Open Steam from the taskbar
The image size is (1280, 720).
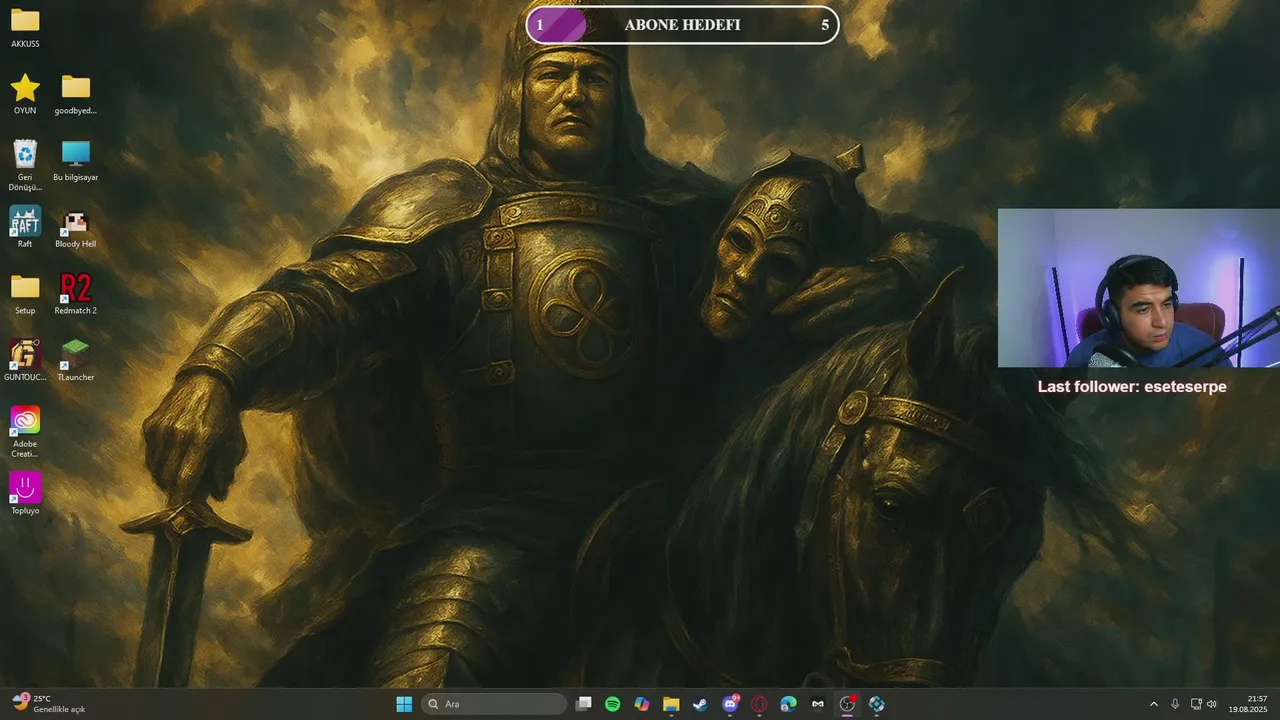coord(700,704)
